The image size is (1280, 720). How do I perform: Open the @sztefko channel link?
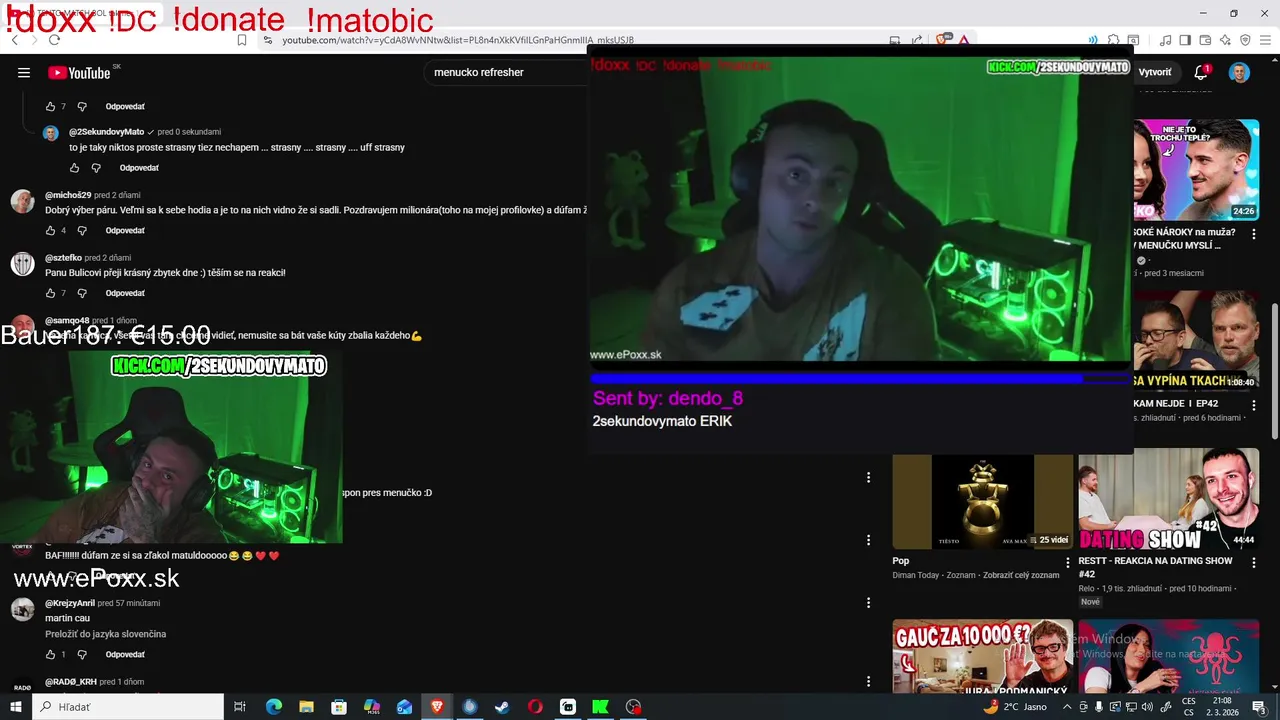pos(63,258)
